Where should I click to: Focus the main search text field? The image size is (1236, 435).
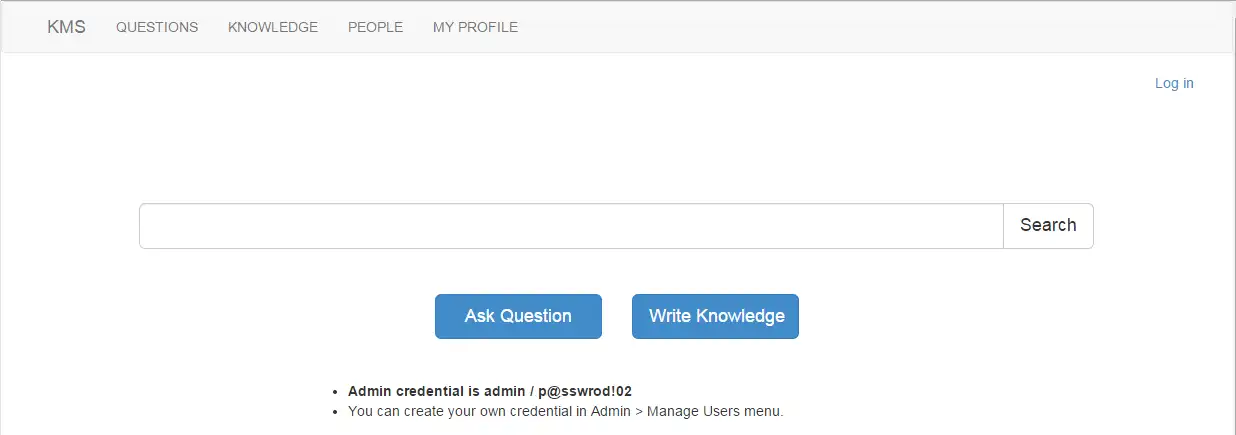point(570,226)
